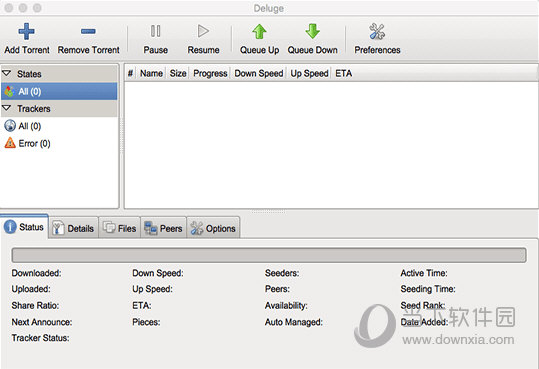Sort torrents by Down Speed column
539x369 pixels.
click(259, 73)
